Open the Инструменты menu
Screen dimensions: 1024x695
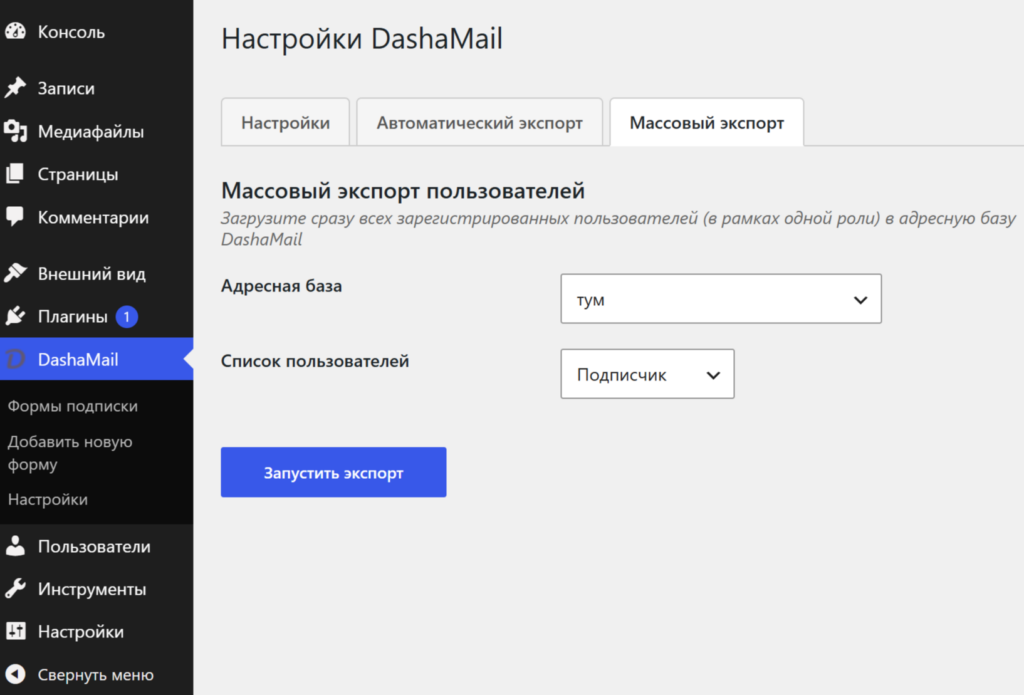pyautogui.click(x=97, y=589)
